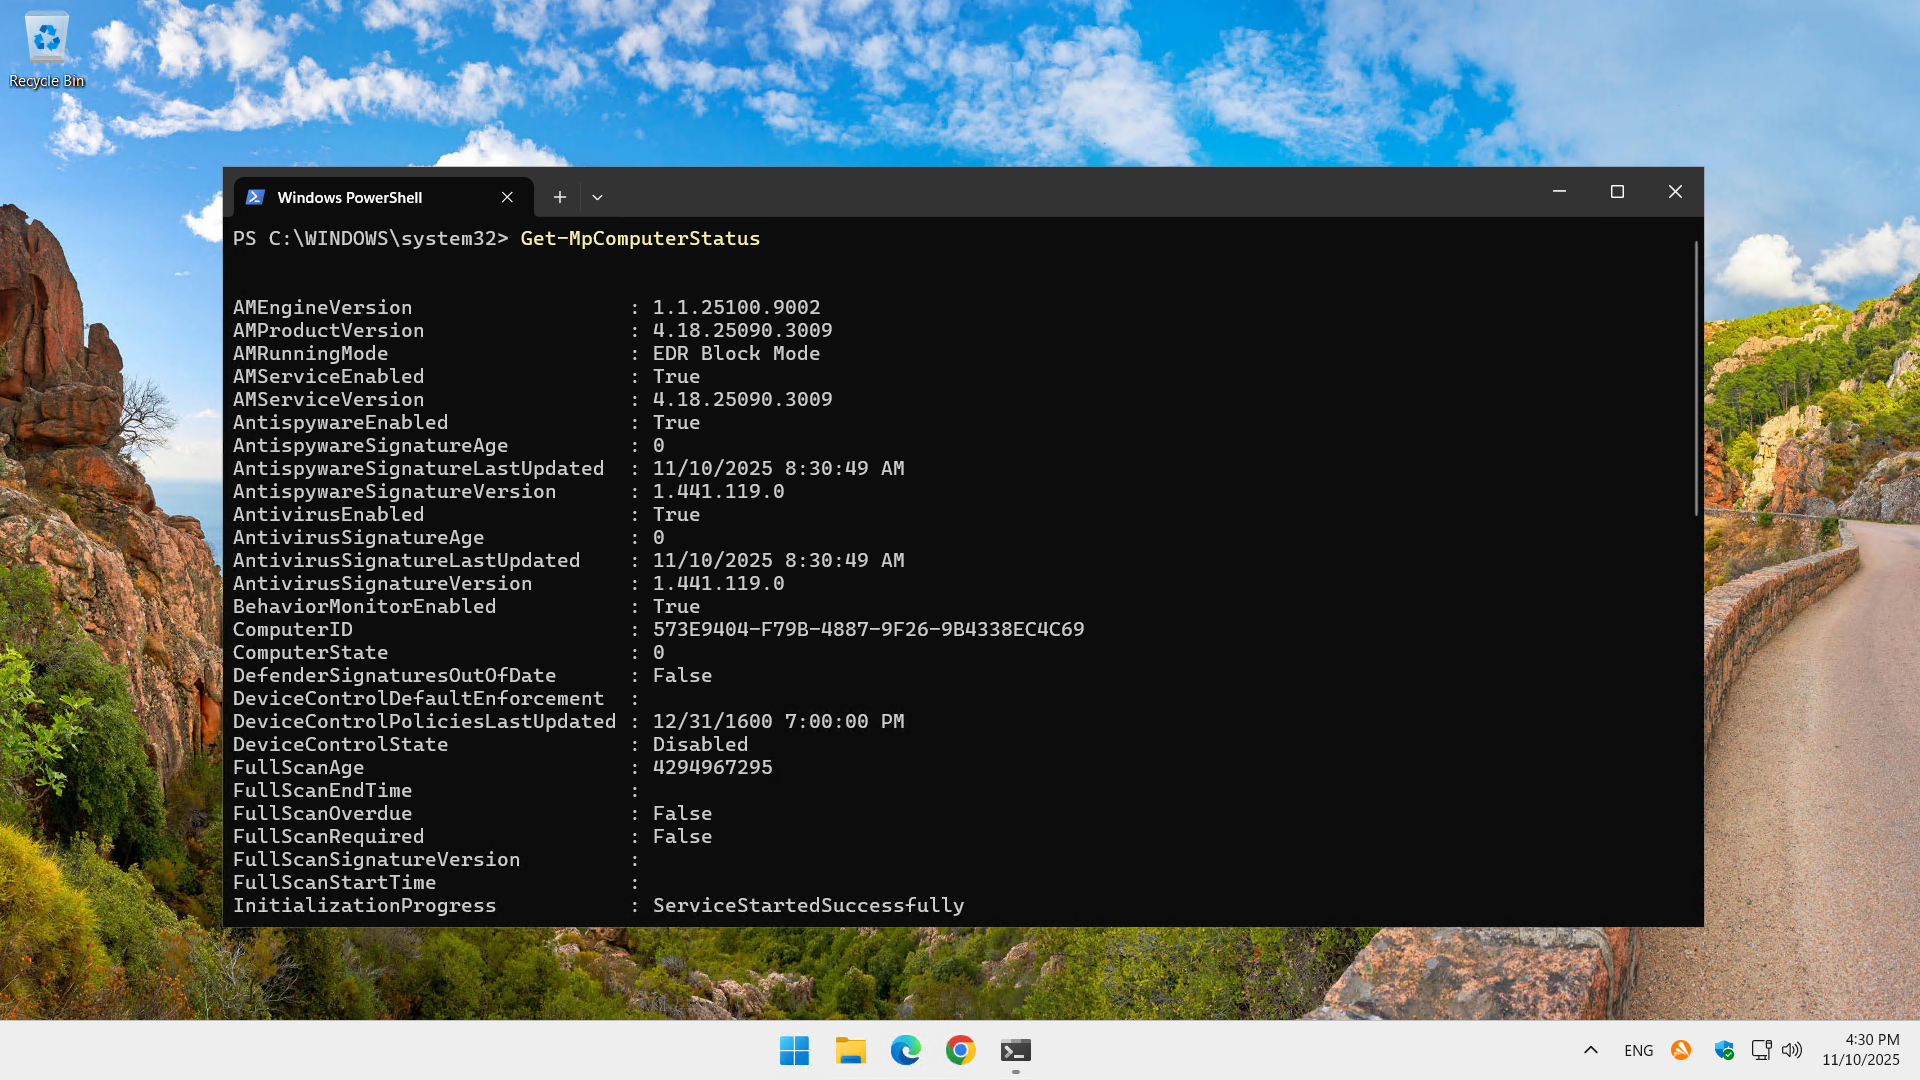The width and height of the screenshot is (1920, 1080).
Task: Close the Windows PowerShell tab
Action: pyautogui.click(x=507, y=197)
